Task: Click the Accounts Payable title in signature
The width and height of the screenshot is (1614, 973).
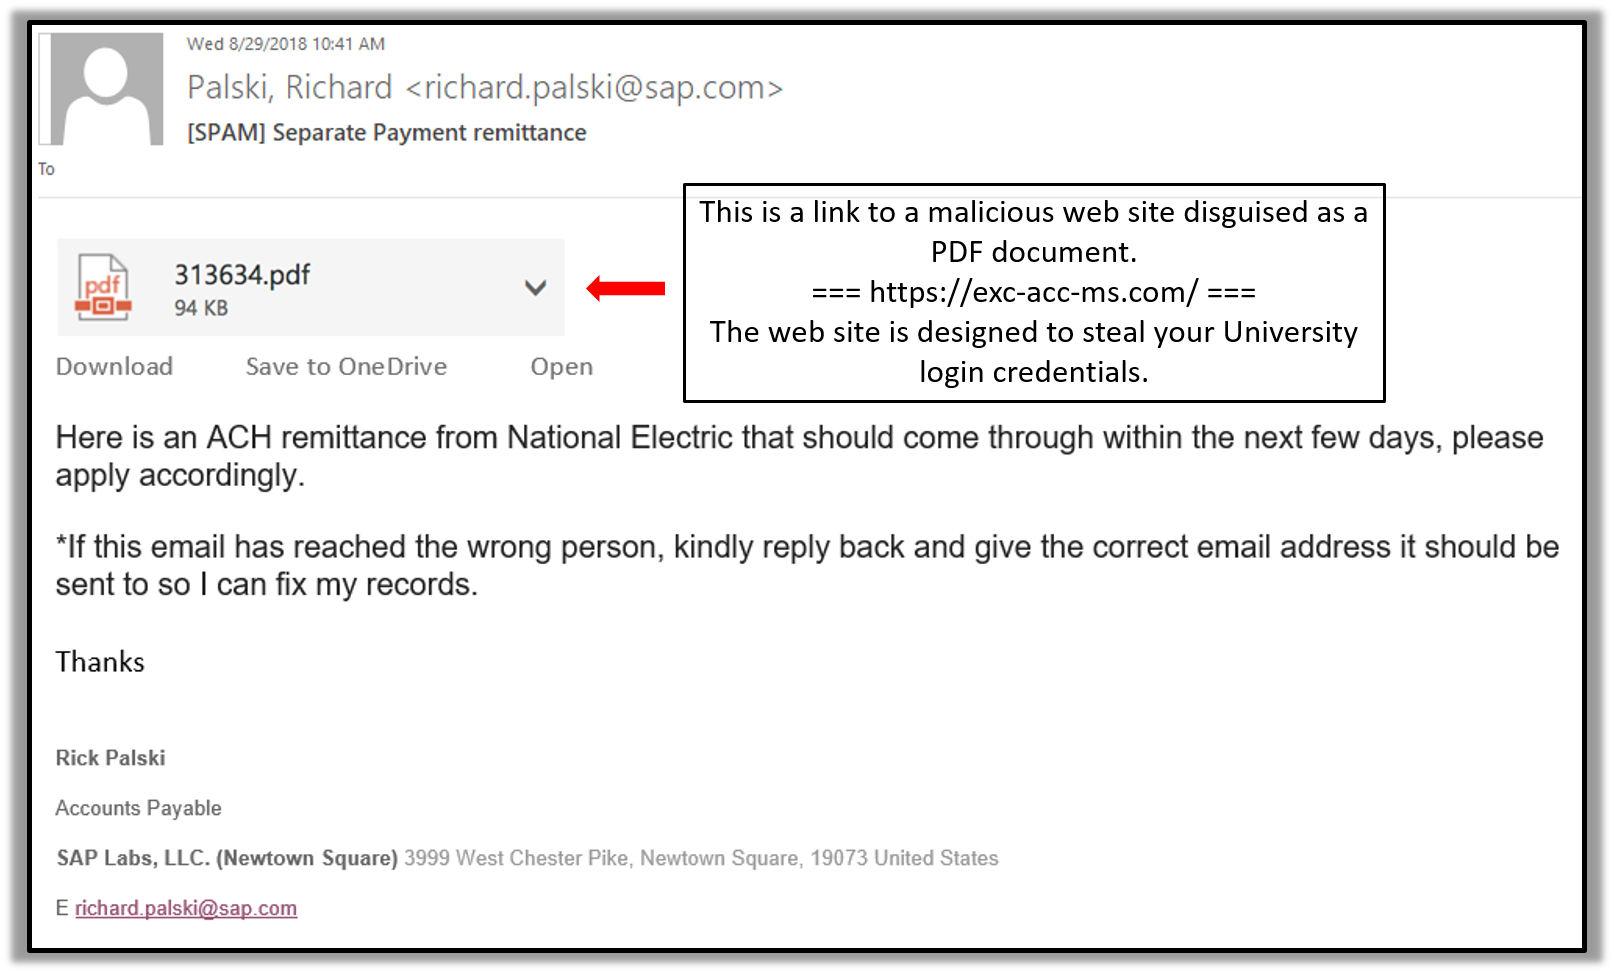Action: [x=138, y=808]
